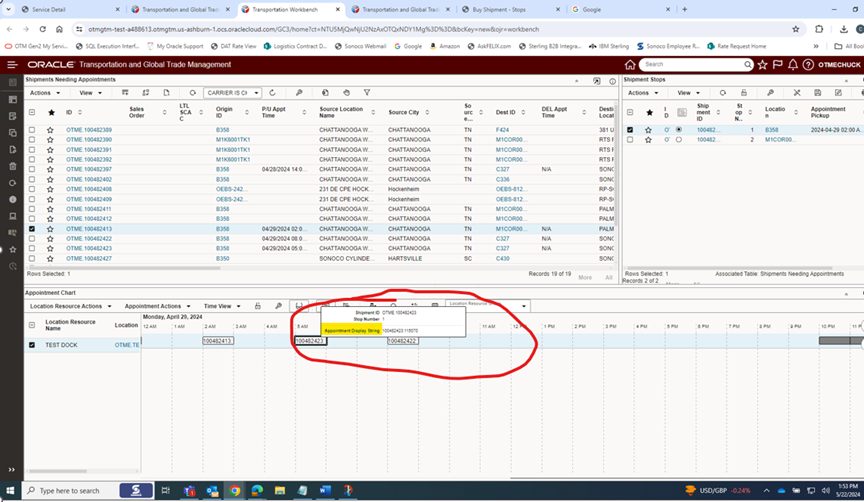Star shipment OTME.100482389 as favorite
The width and height of the screenshot is (864, 502).
(50, 130)
